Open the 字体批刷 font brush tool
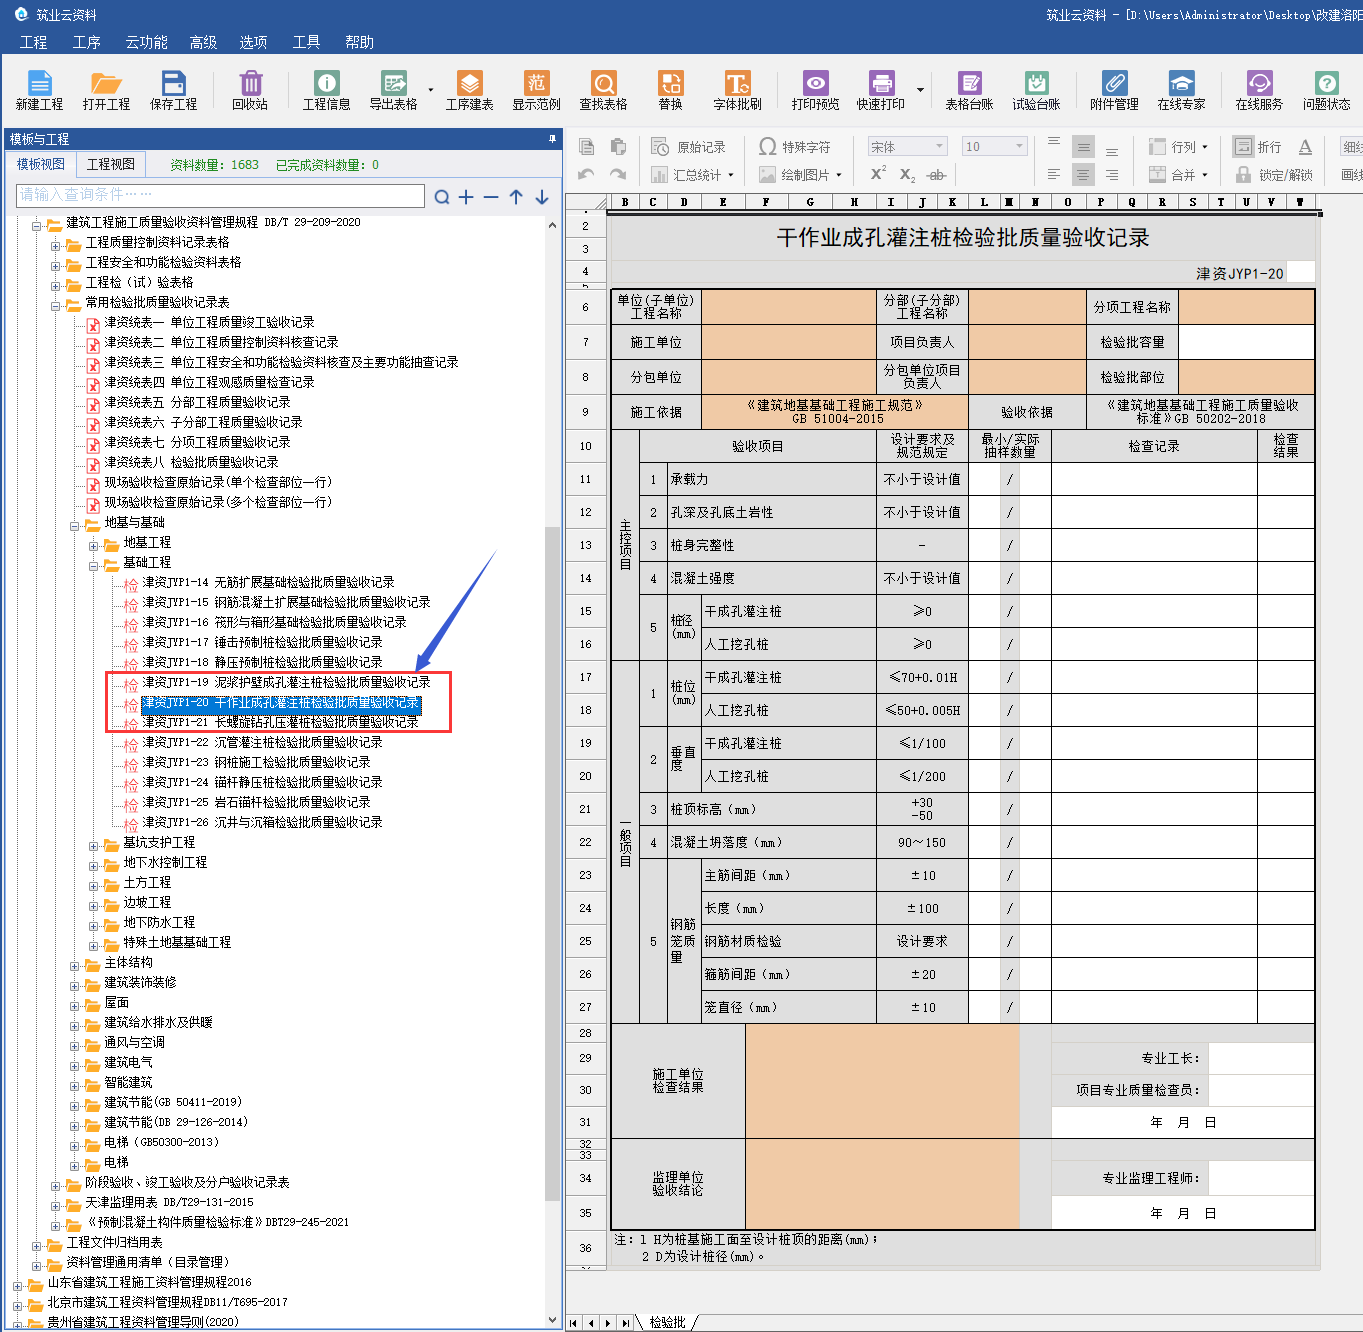This screenshot has width=1363, height=1332. (737, 90)
